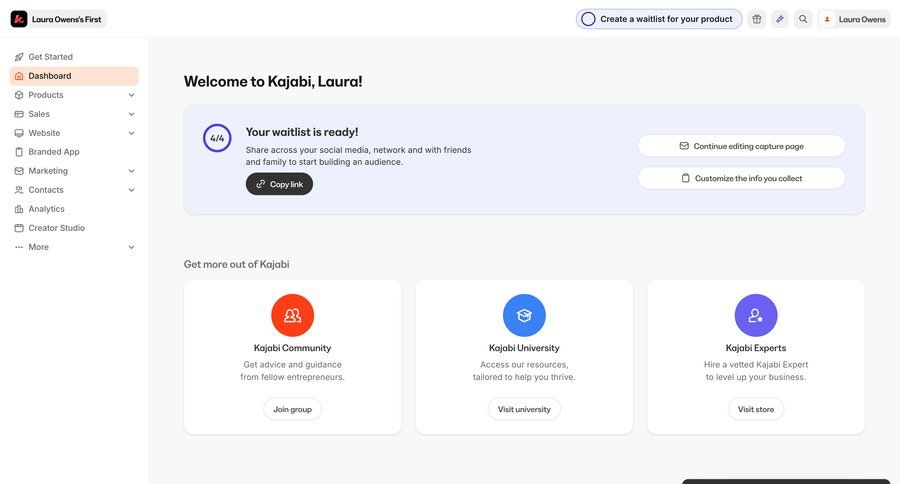Expand the Website chevron
This screenshot has width=900, height=484.
click(131, 133)
